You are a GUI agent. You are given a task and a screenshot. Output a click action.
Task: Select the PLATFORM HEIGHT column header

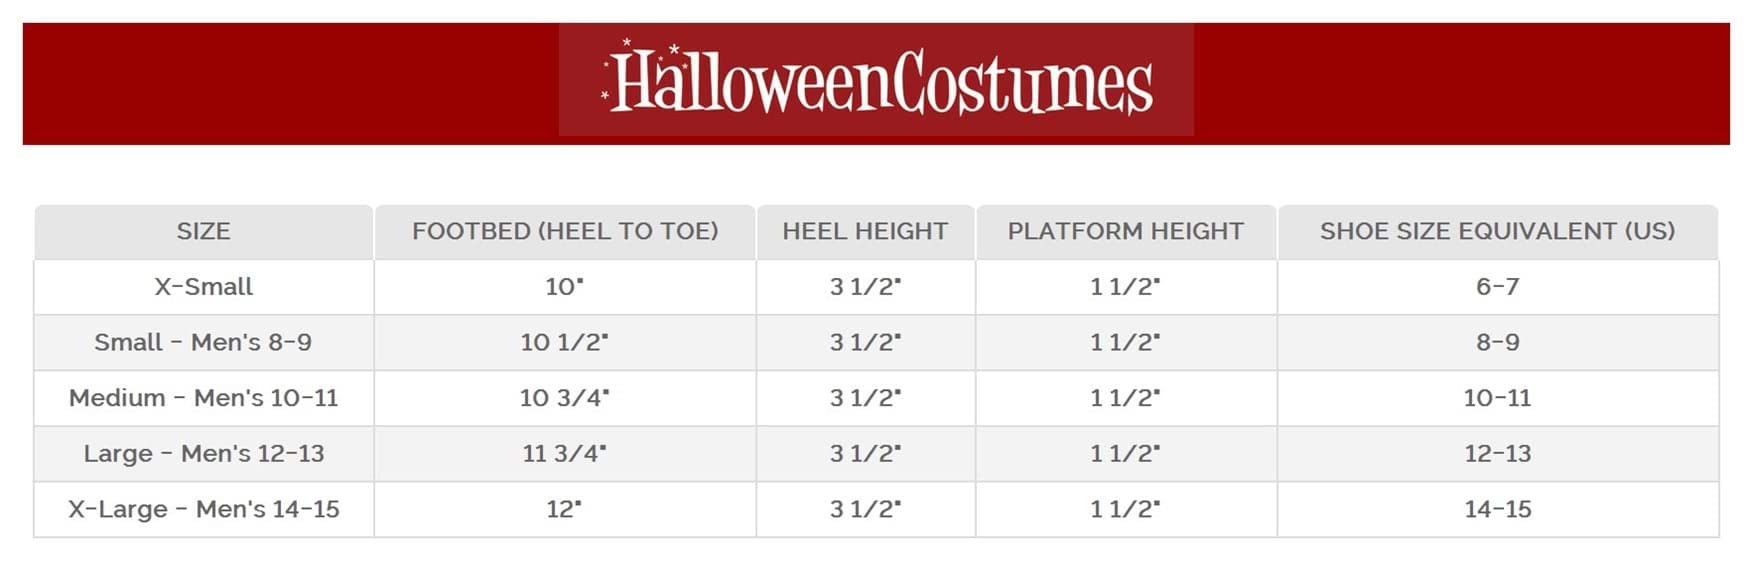click(x=1125, y=232)
